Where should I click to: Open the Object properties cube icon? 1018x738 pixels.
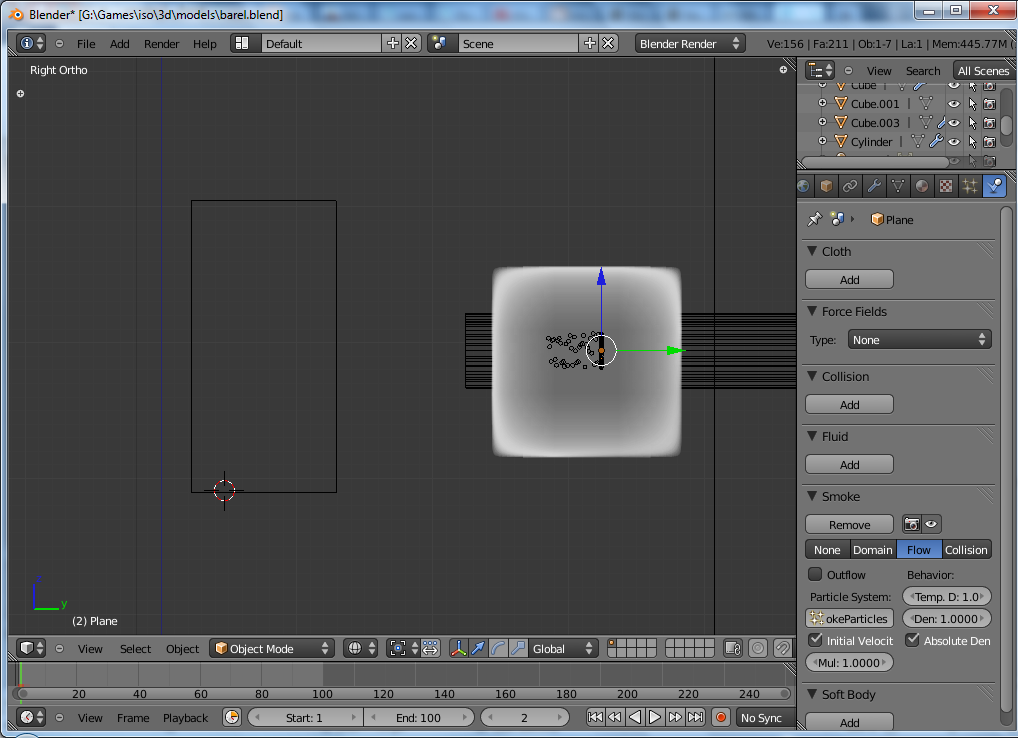[826, 186]
